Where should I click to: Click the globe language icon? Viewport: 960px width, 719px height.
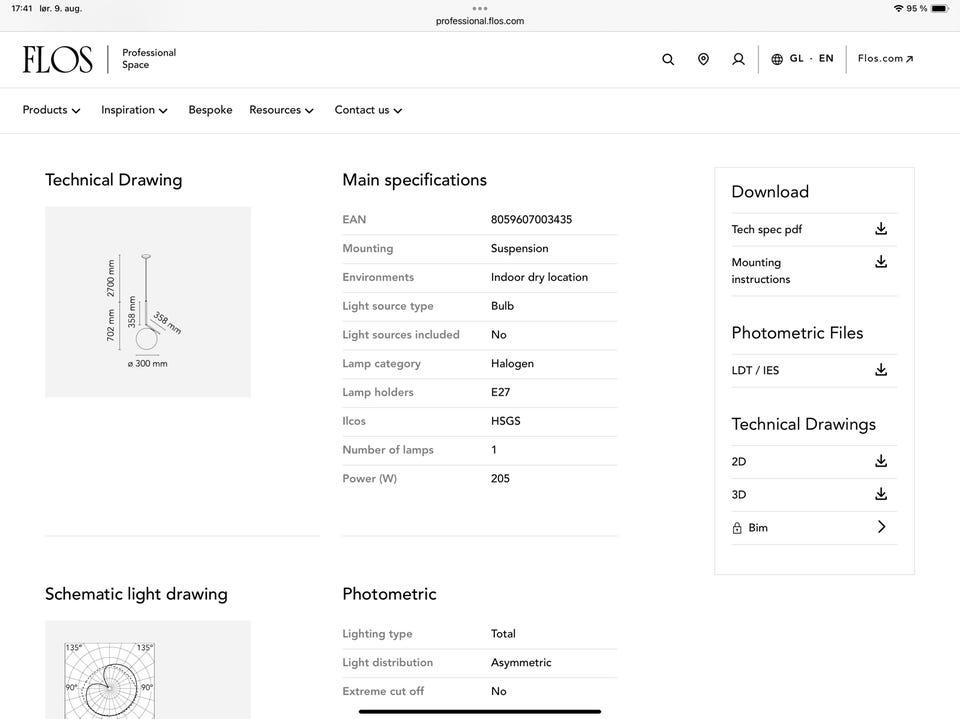pos(777,59)
